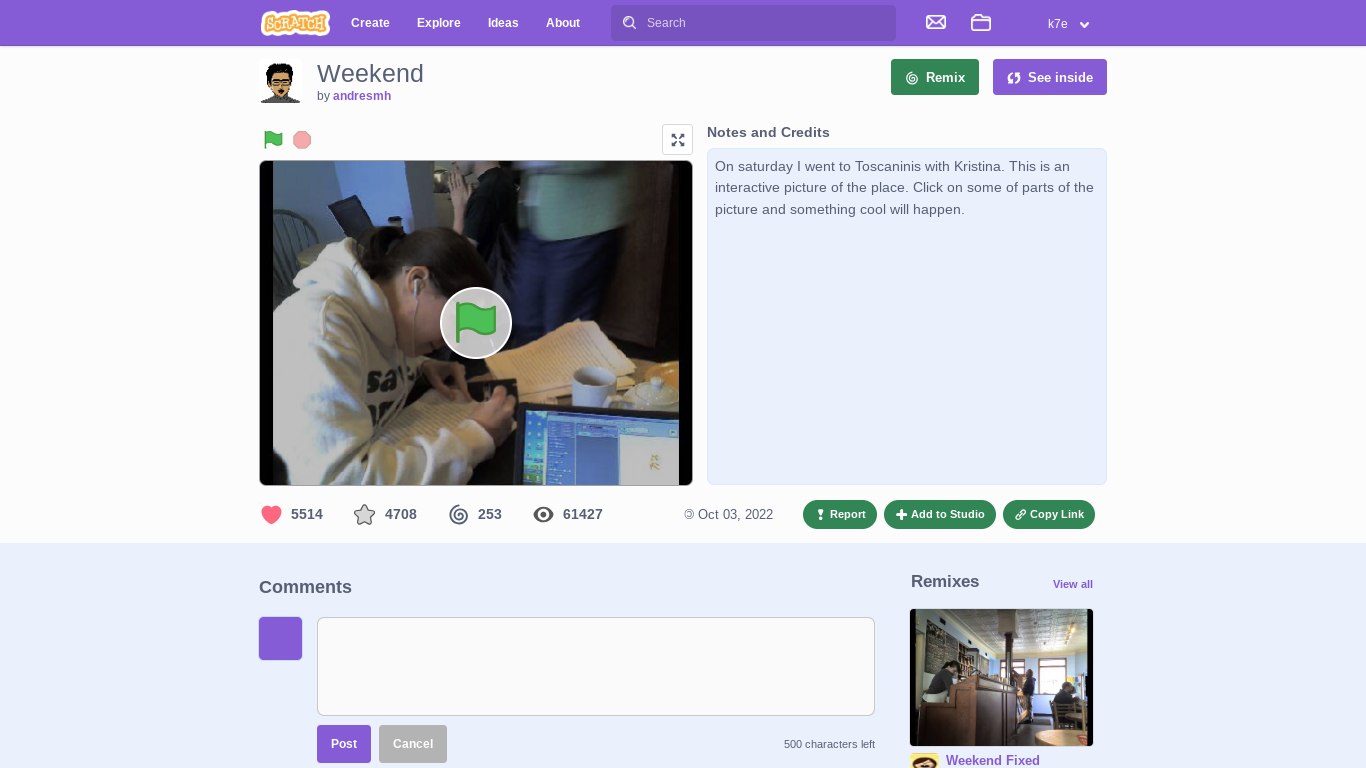Open the Messages envelope icon
1366x768 pixels.
click(x=936, y=22)
